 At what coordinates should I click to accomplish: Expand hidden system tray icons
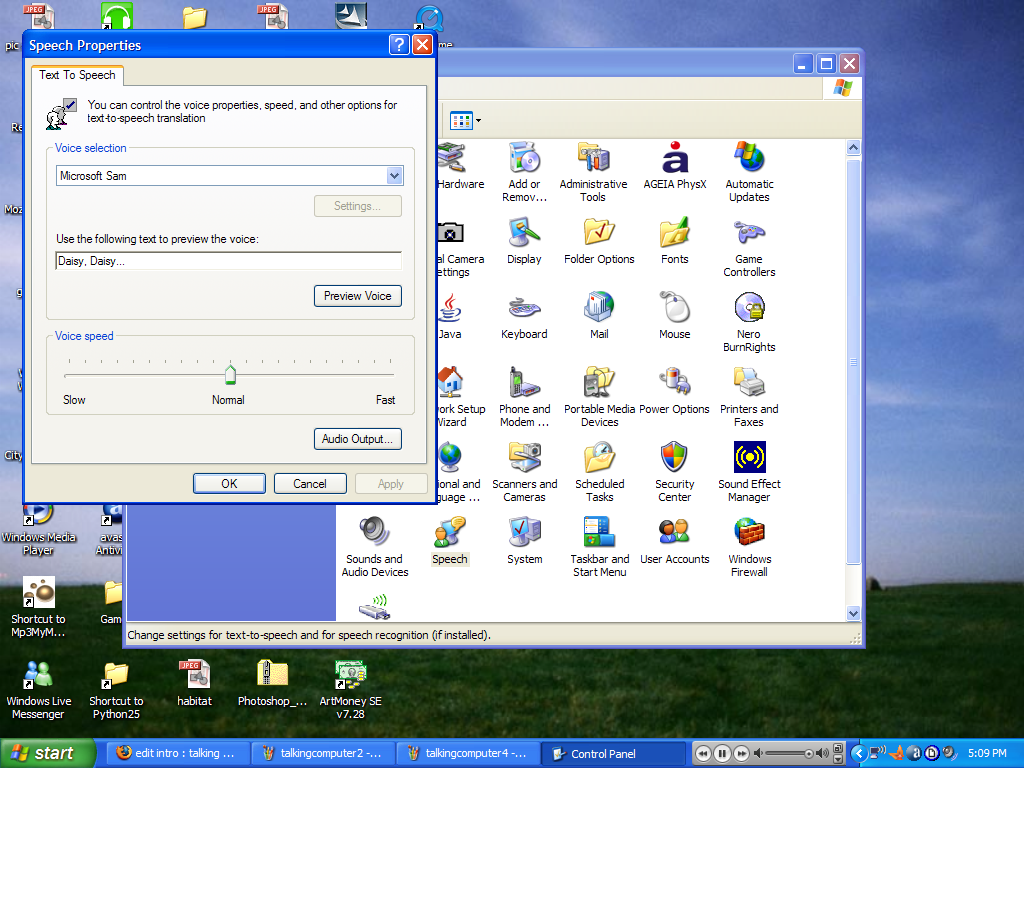(858, 754)
